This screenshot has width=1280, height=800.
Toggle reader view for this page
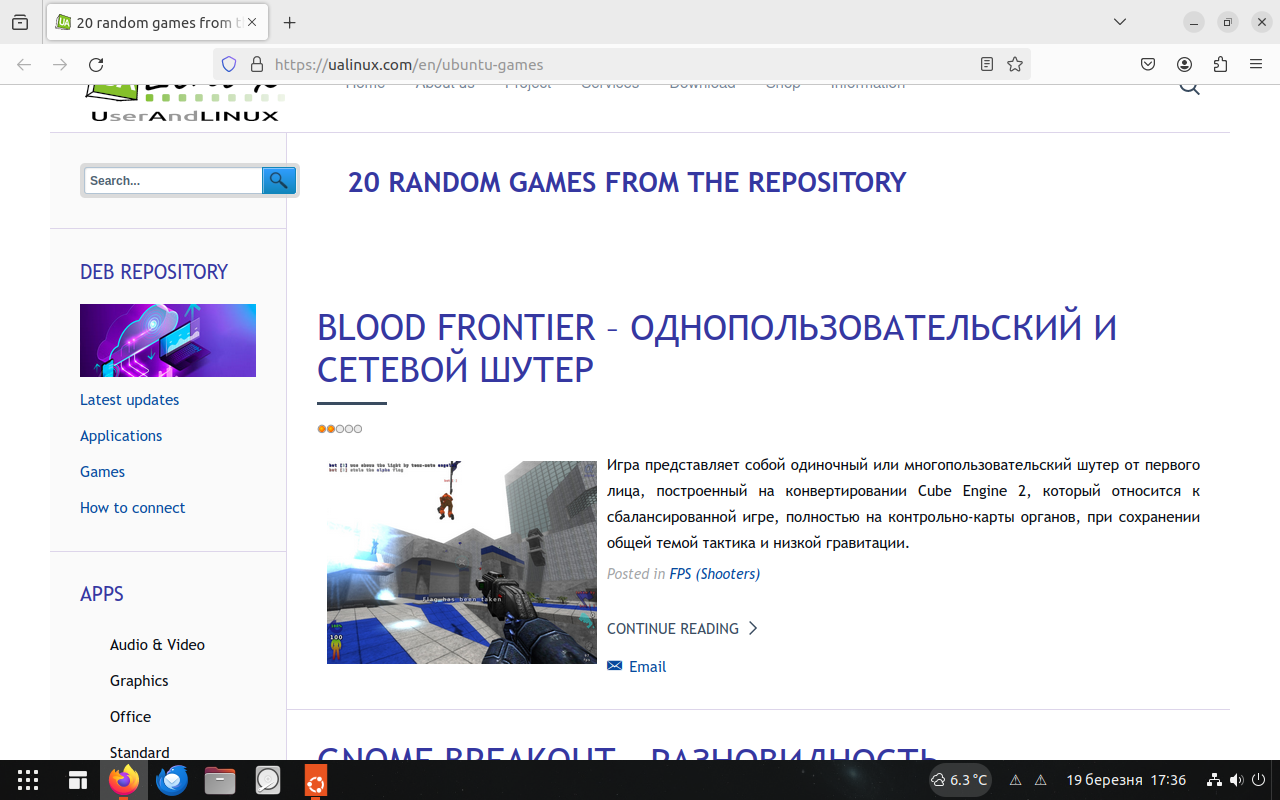tap(987, 64)
